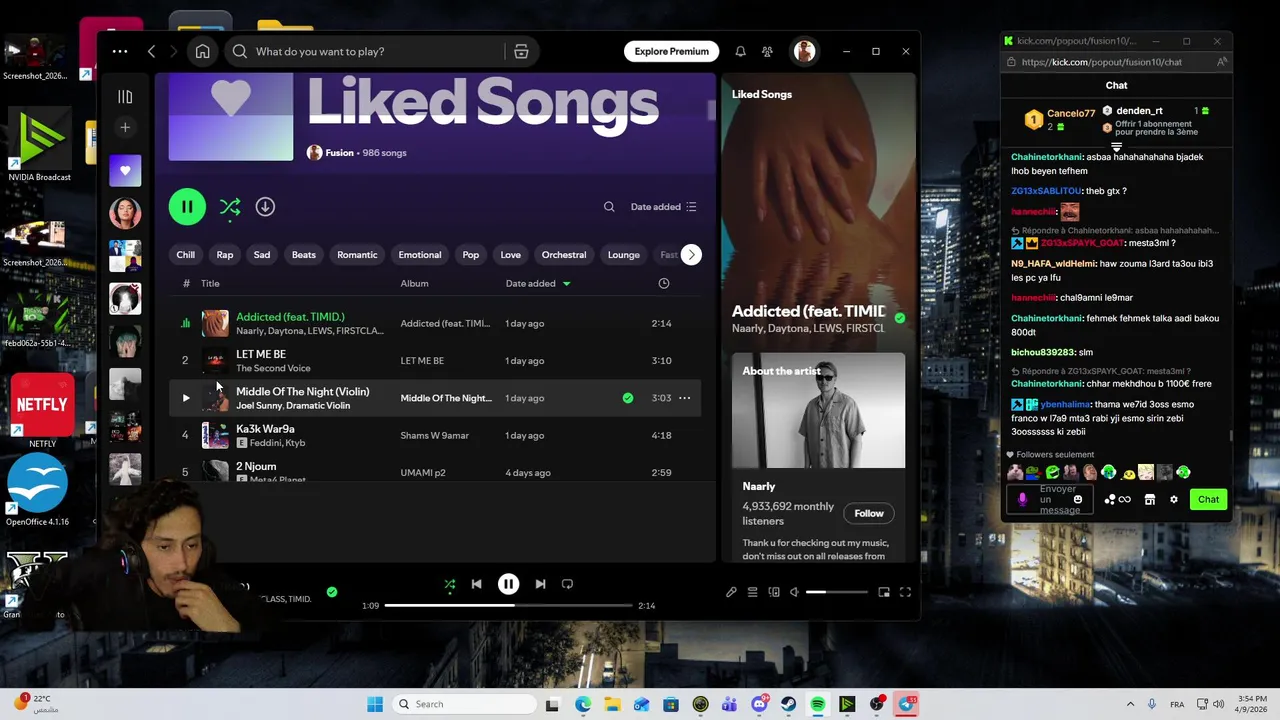The height and width of the screenshot is (720, 1280).
Task: Sort by Album column header
Action: [x=414, y=283]
